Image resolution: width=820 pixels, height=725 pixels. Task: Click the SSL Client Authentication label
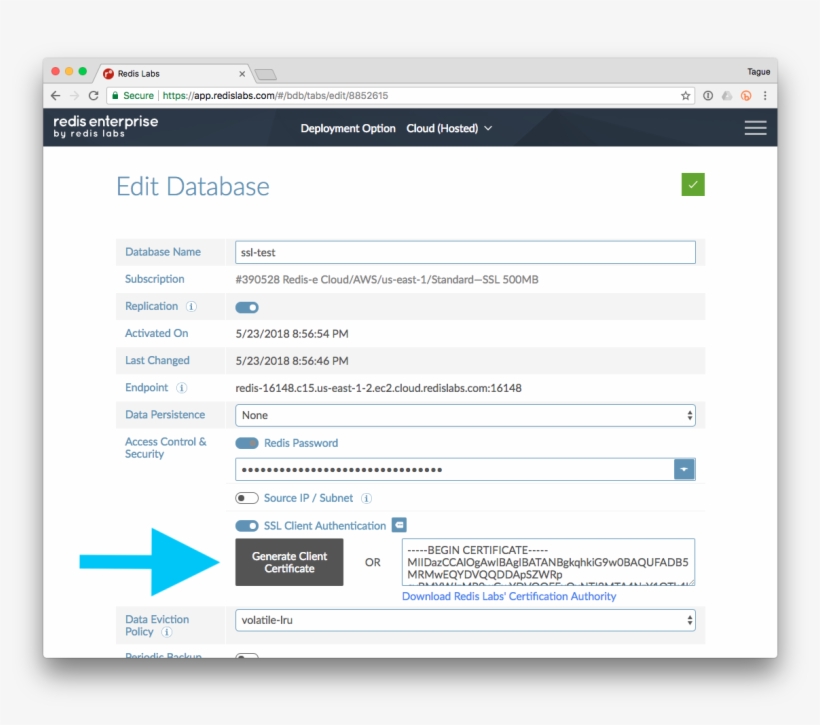pyautogui.click(x=325, y=526)
